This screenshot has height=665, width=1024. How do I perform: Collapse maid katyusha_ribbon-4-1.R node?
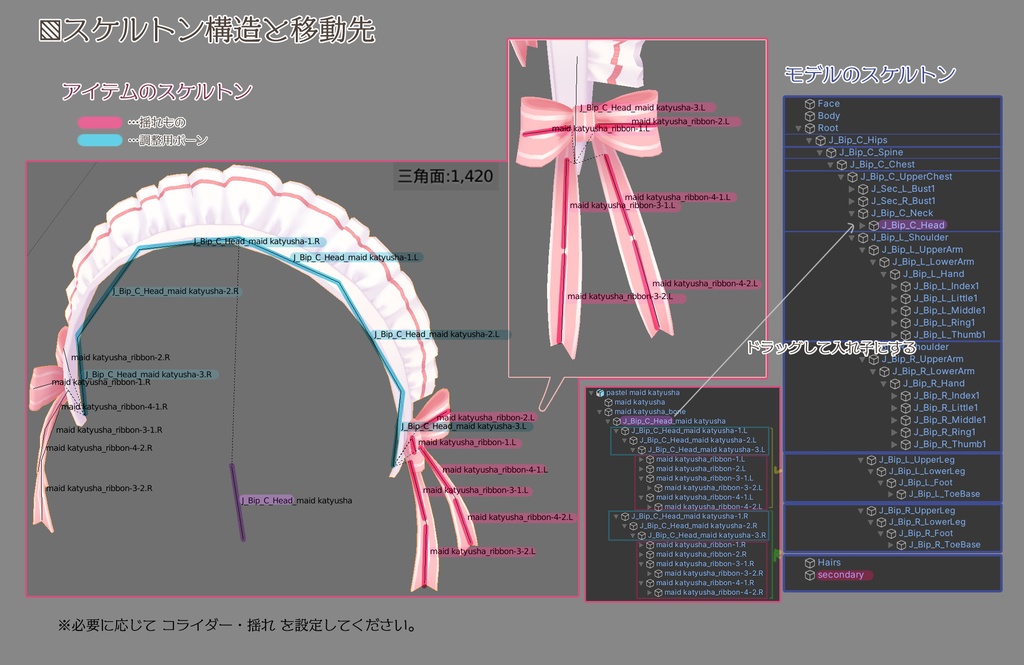tap(641, 583)
